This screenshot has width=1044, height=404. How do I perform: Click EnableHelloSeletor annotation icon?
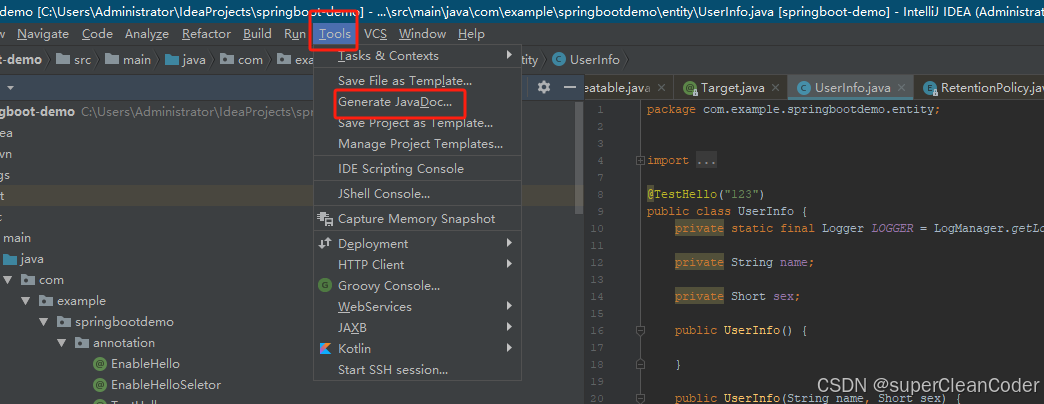click(100, 385)
